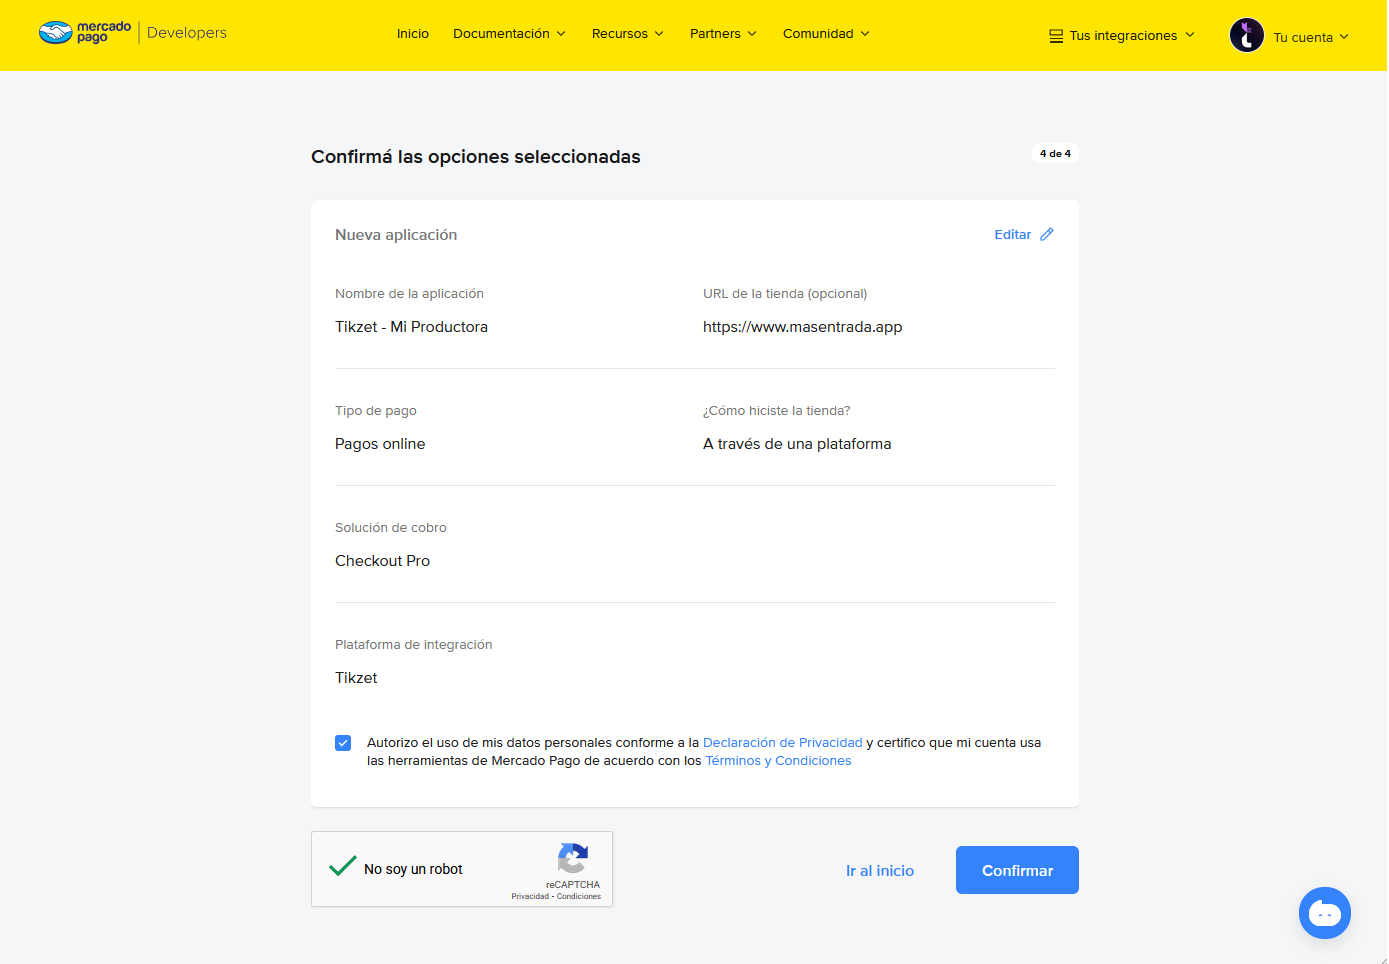
Task: Click the account avatar picture
Action: point(1247,36)
